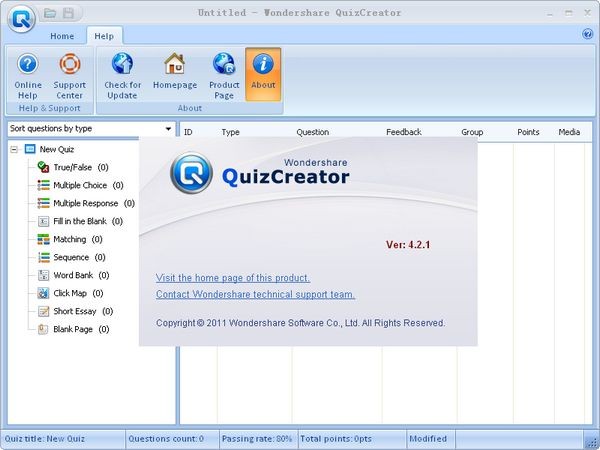Maximize the QuizCreator window
The image size is (600, 450).
click(x=569, y=13)
